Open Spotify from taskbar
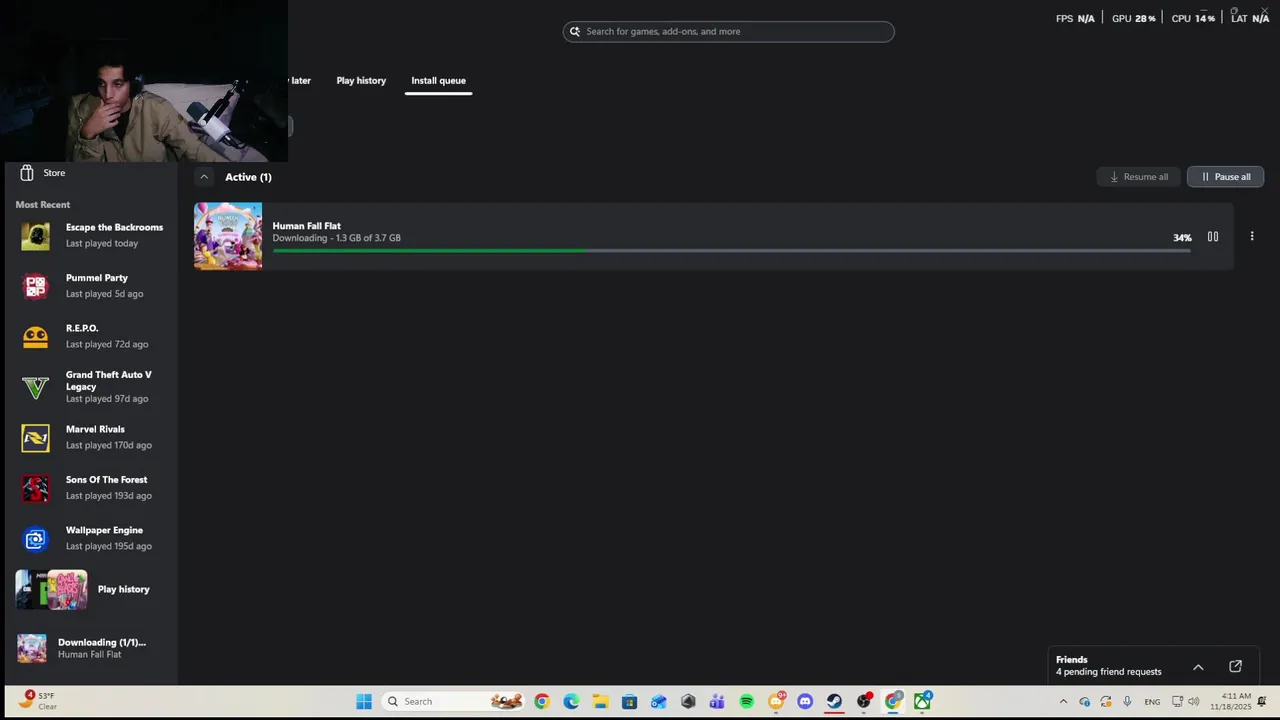Screen dimensions: 1280x720 pos(746,701)
